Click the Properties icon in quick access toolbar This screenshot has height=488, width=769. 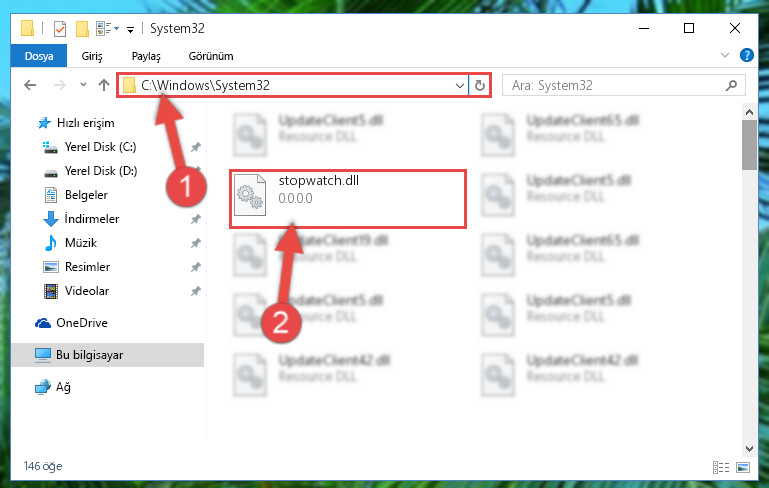click(x=59, y=29)
